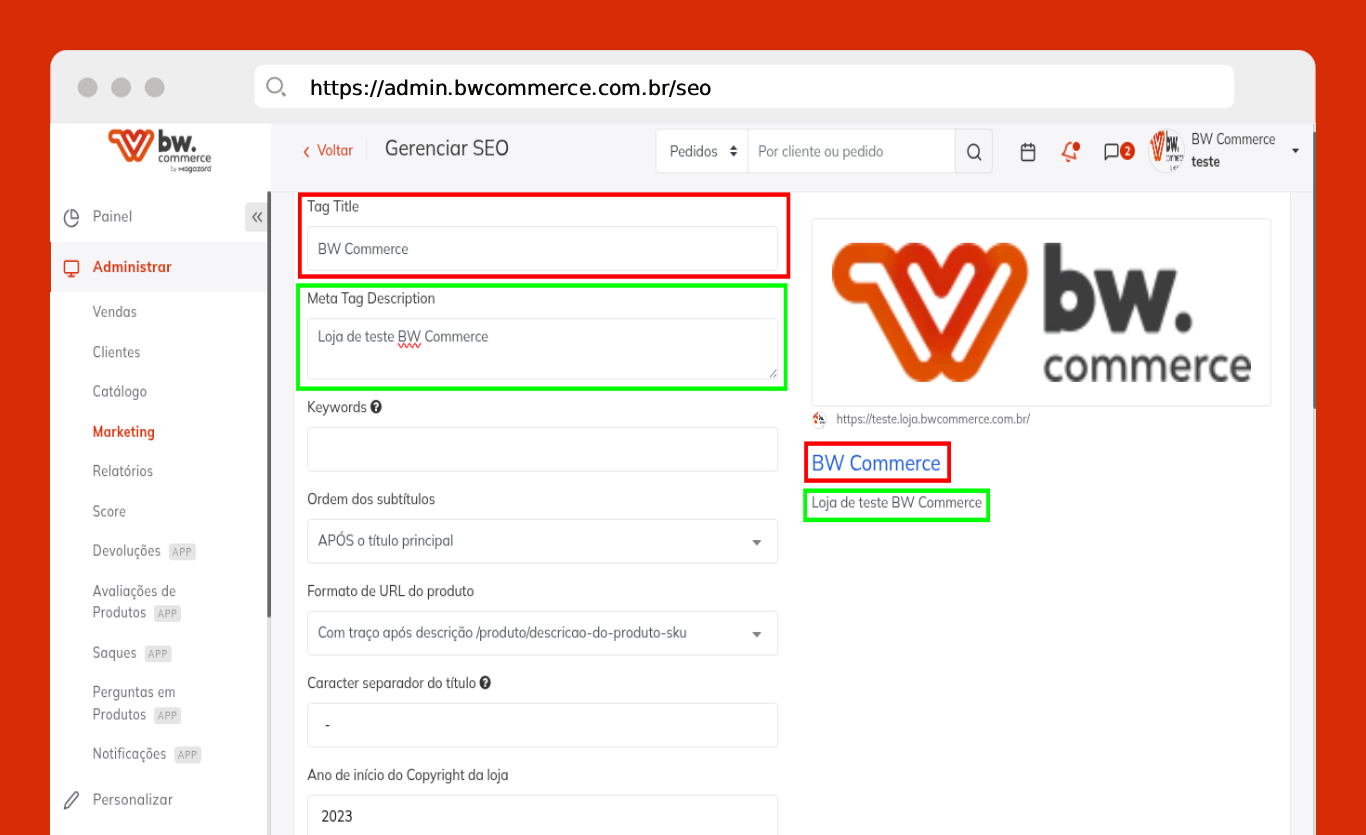
Task: Click the blue BW Commerce preview title
Action: 876,463
